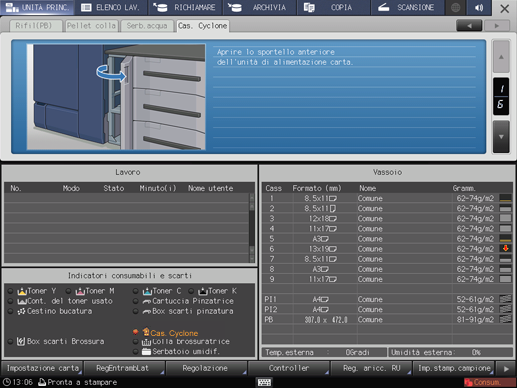Screen dimensions: 517x388
Task: Click the lamp beside Cartuccia Pinzatrice
Action: pyautogui.click(x=136, y=301)
